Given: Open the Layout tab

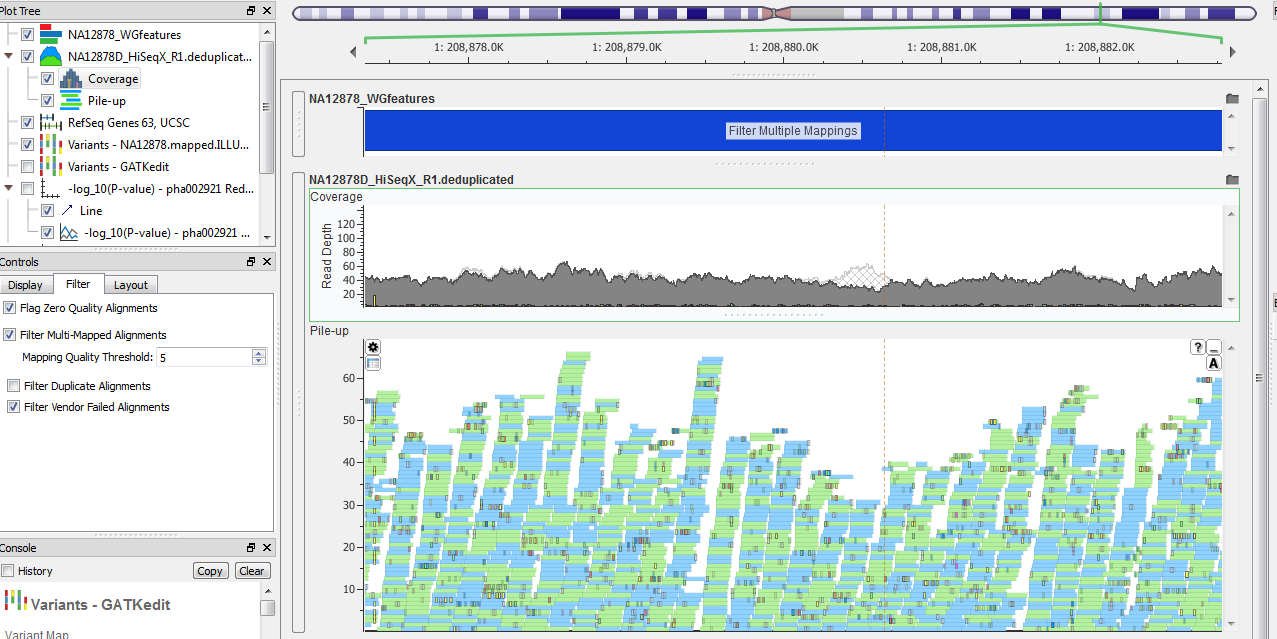Looking at the screenshot, I should tap(130, 284).
